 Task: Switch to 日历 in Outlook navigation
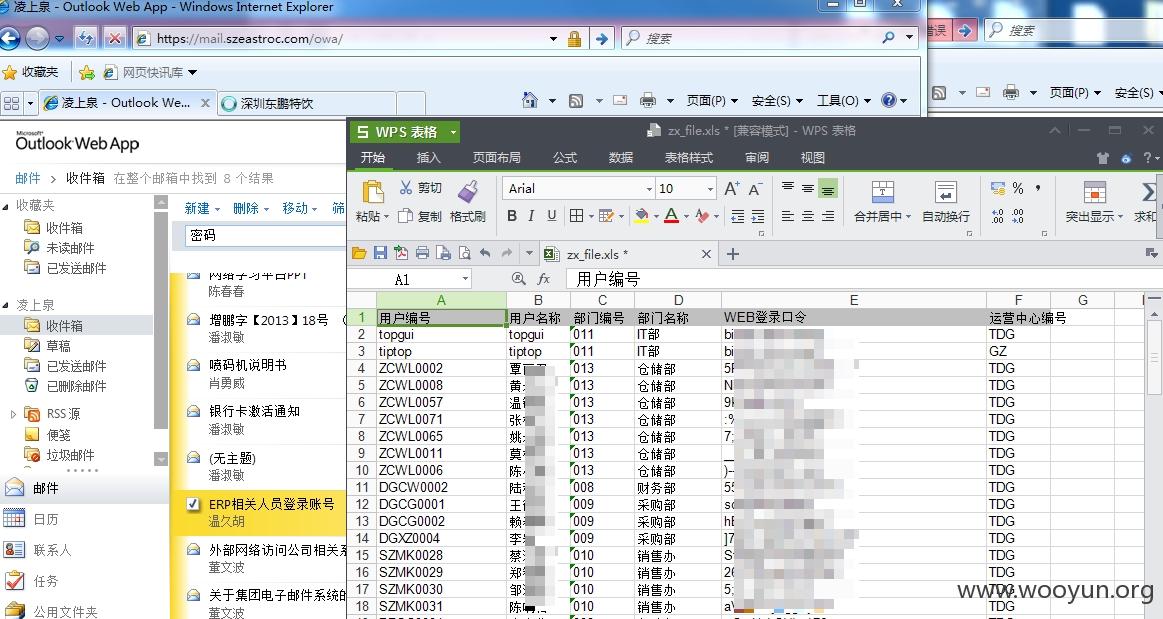tap(45, 519)
